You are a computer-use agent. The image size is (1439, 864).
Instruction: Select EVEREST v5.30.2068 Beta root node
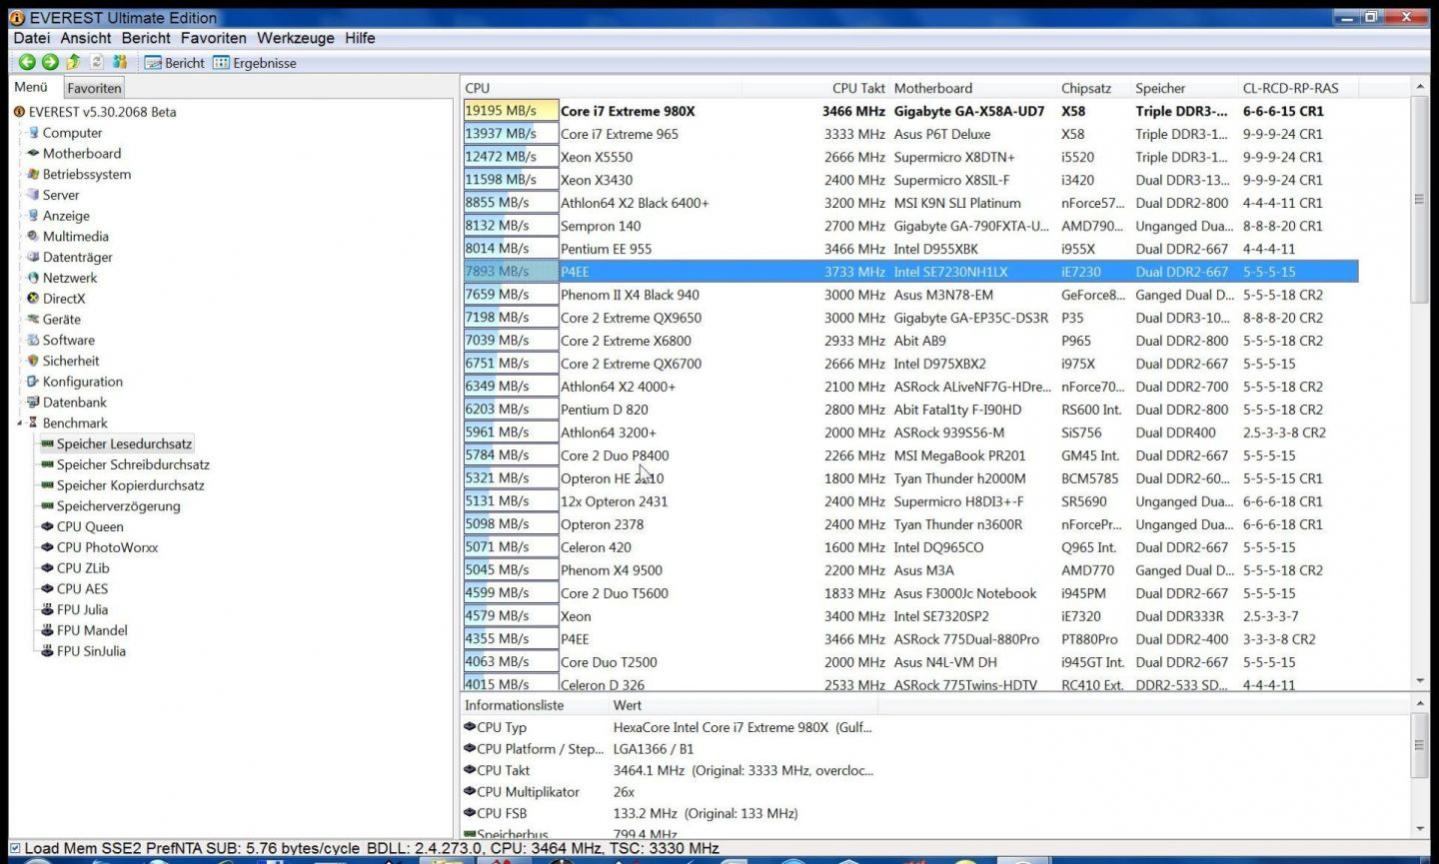coord(95,112)
